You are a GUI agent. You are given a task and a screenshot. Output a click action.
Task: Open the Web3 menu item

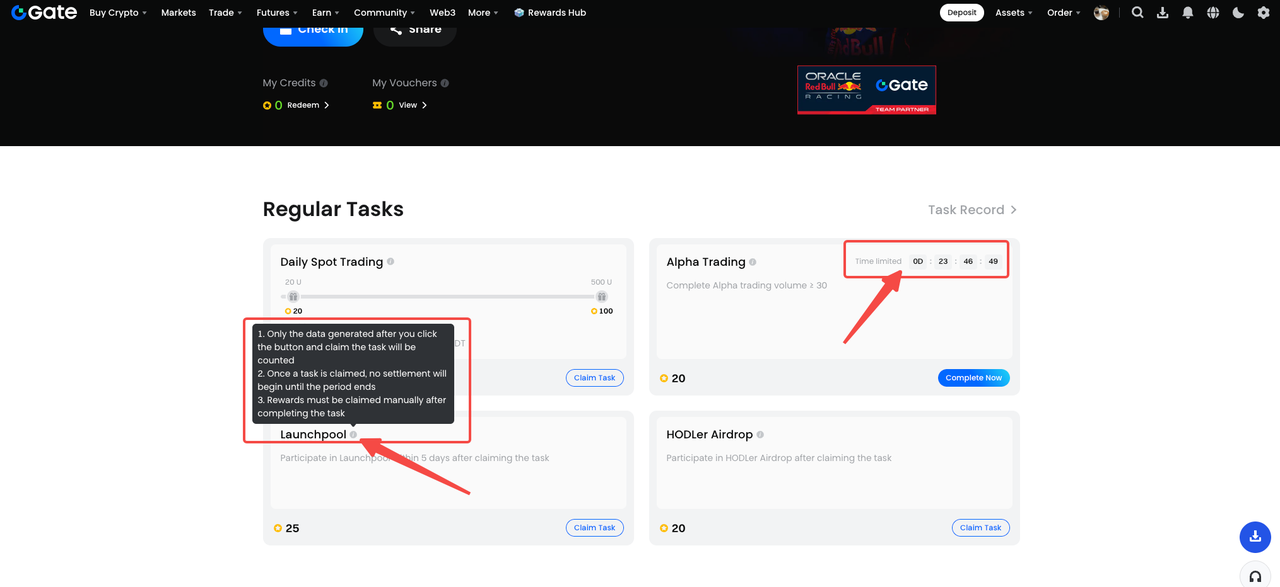(x=442, y=12)
